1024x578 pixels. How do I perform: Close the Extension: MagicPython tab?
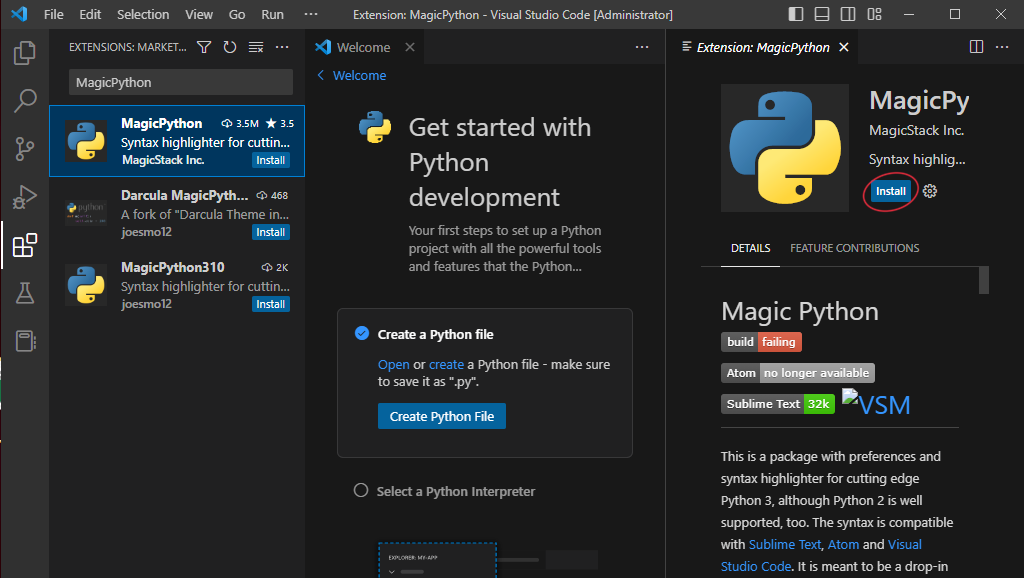pos(844,47)
